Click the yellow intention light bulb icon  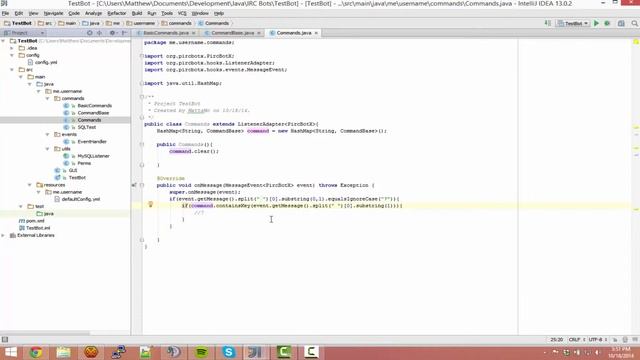[150, 204]
